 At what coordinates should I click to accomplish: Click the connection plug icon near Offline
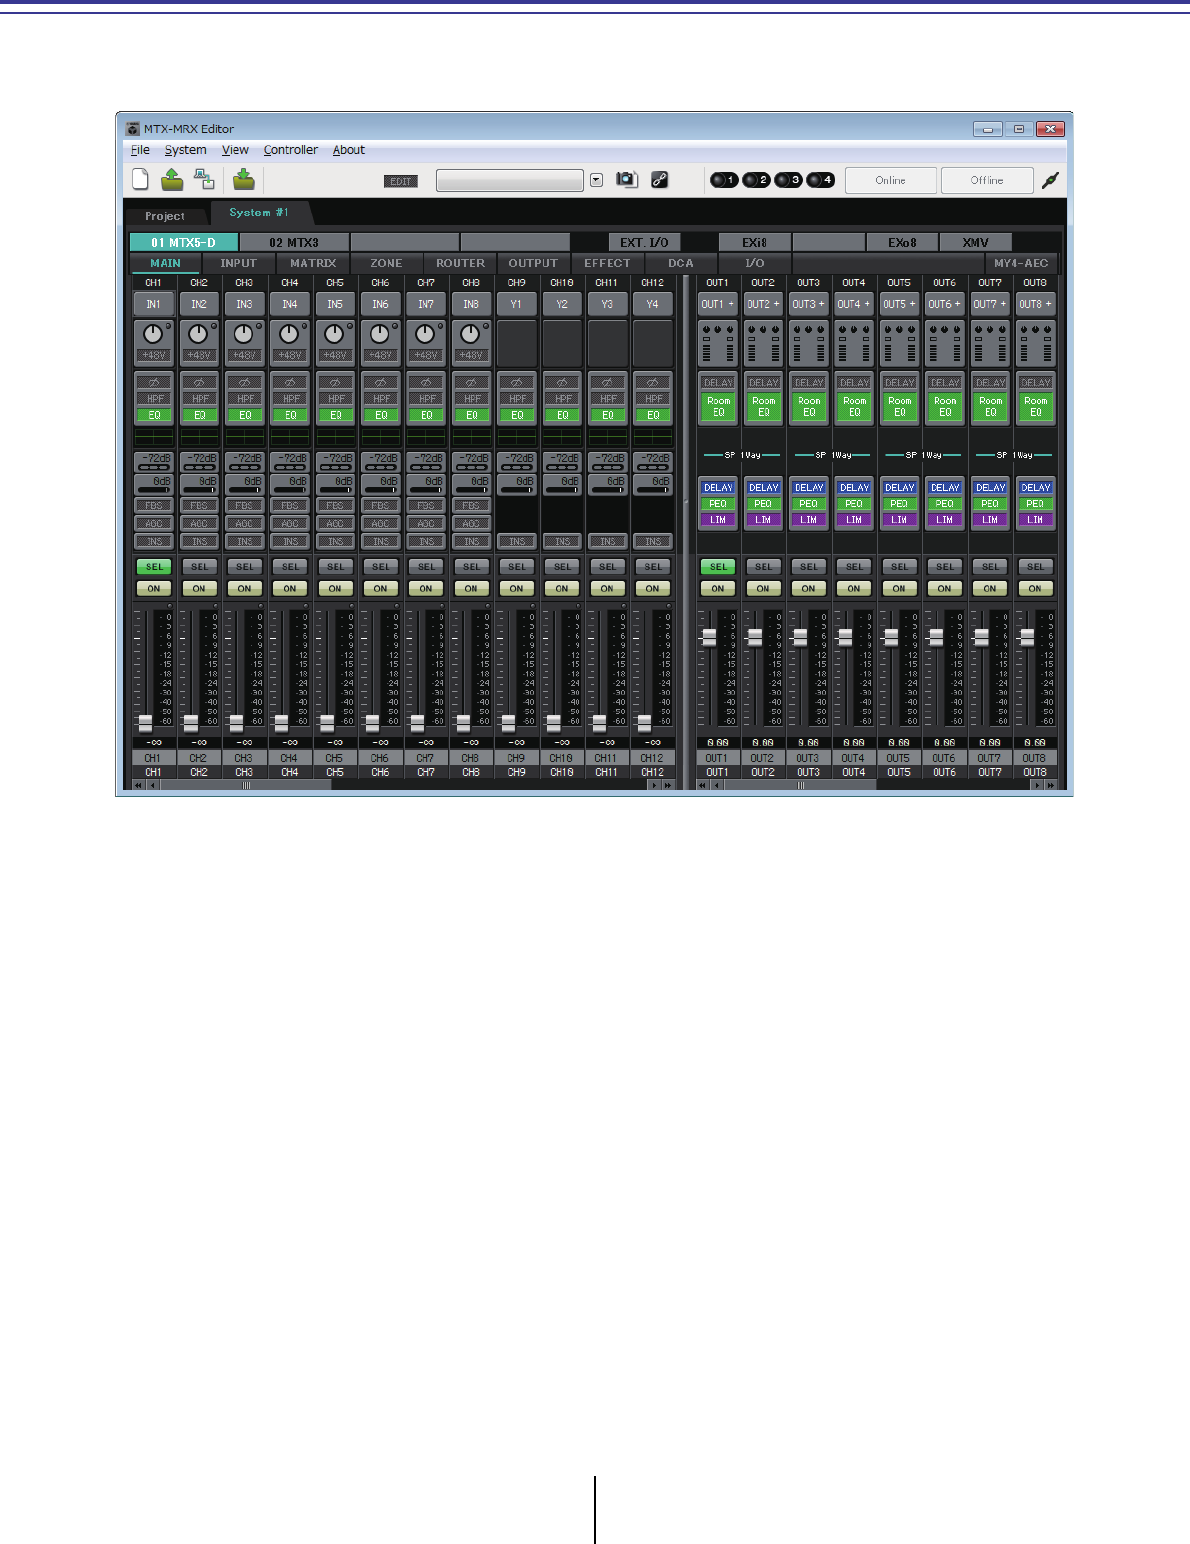[1051, 180]
